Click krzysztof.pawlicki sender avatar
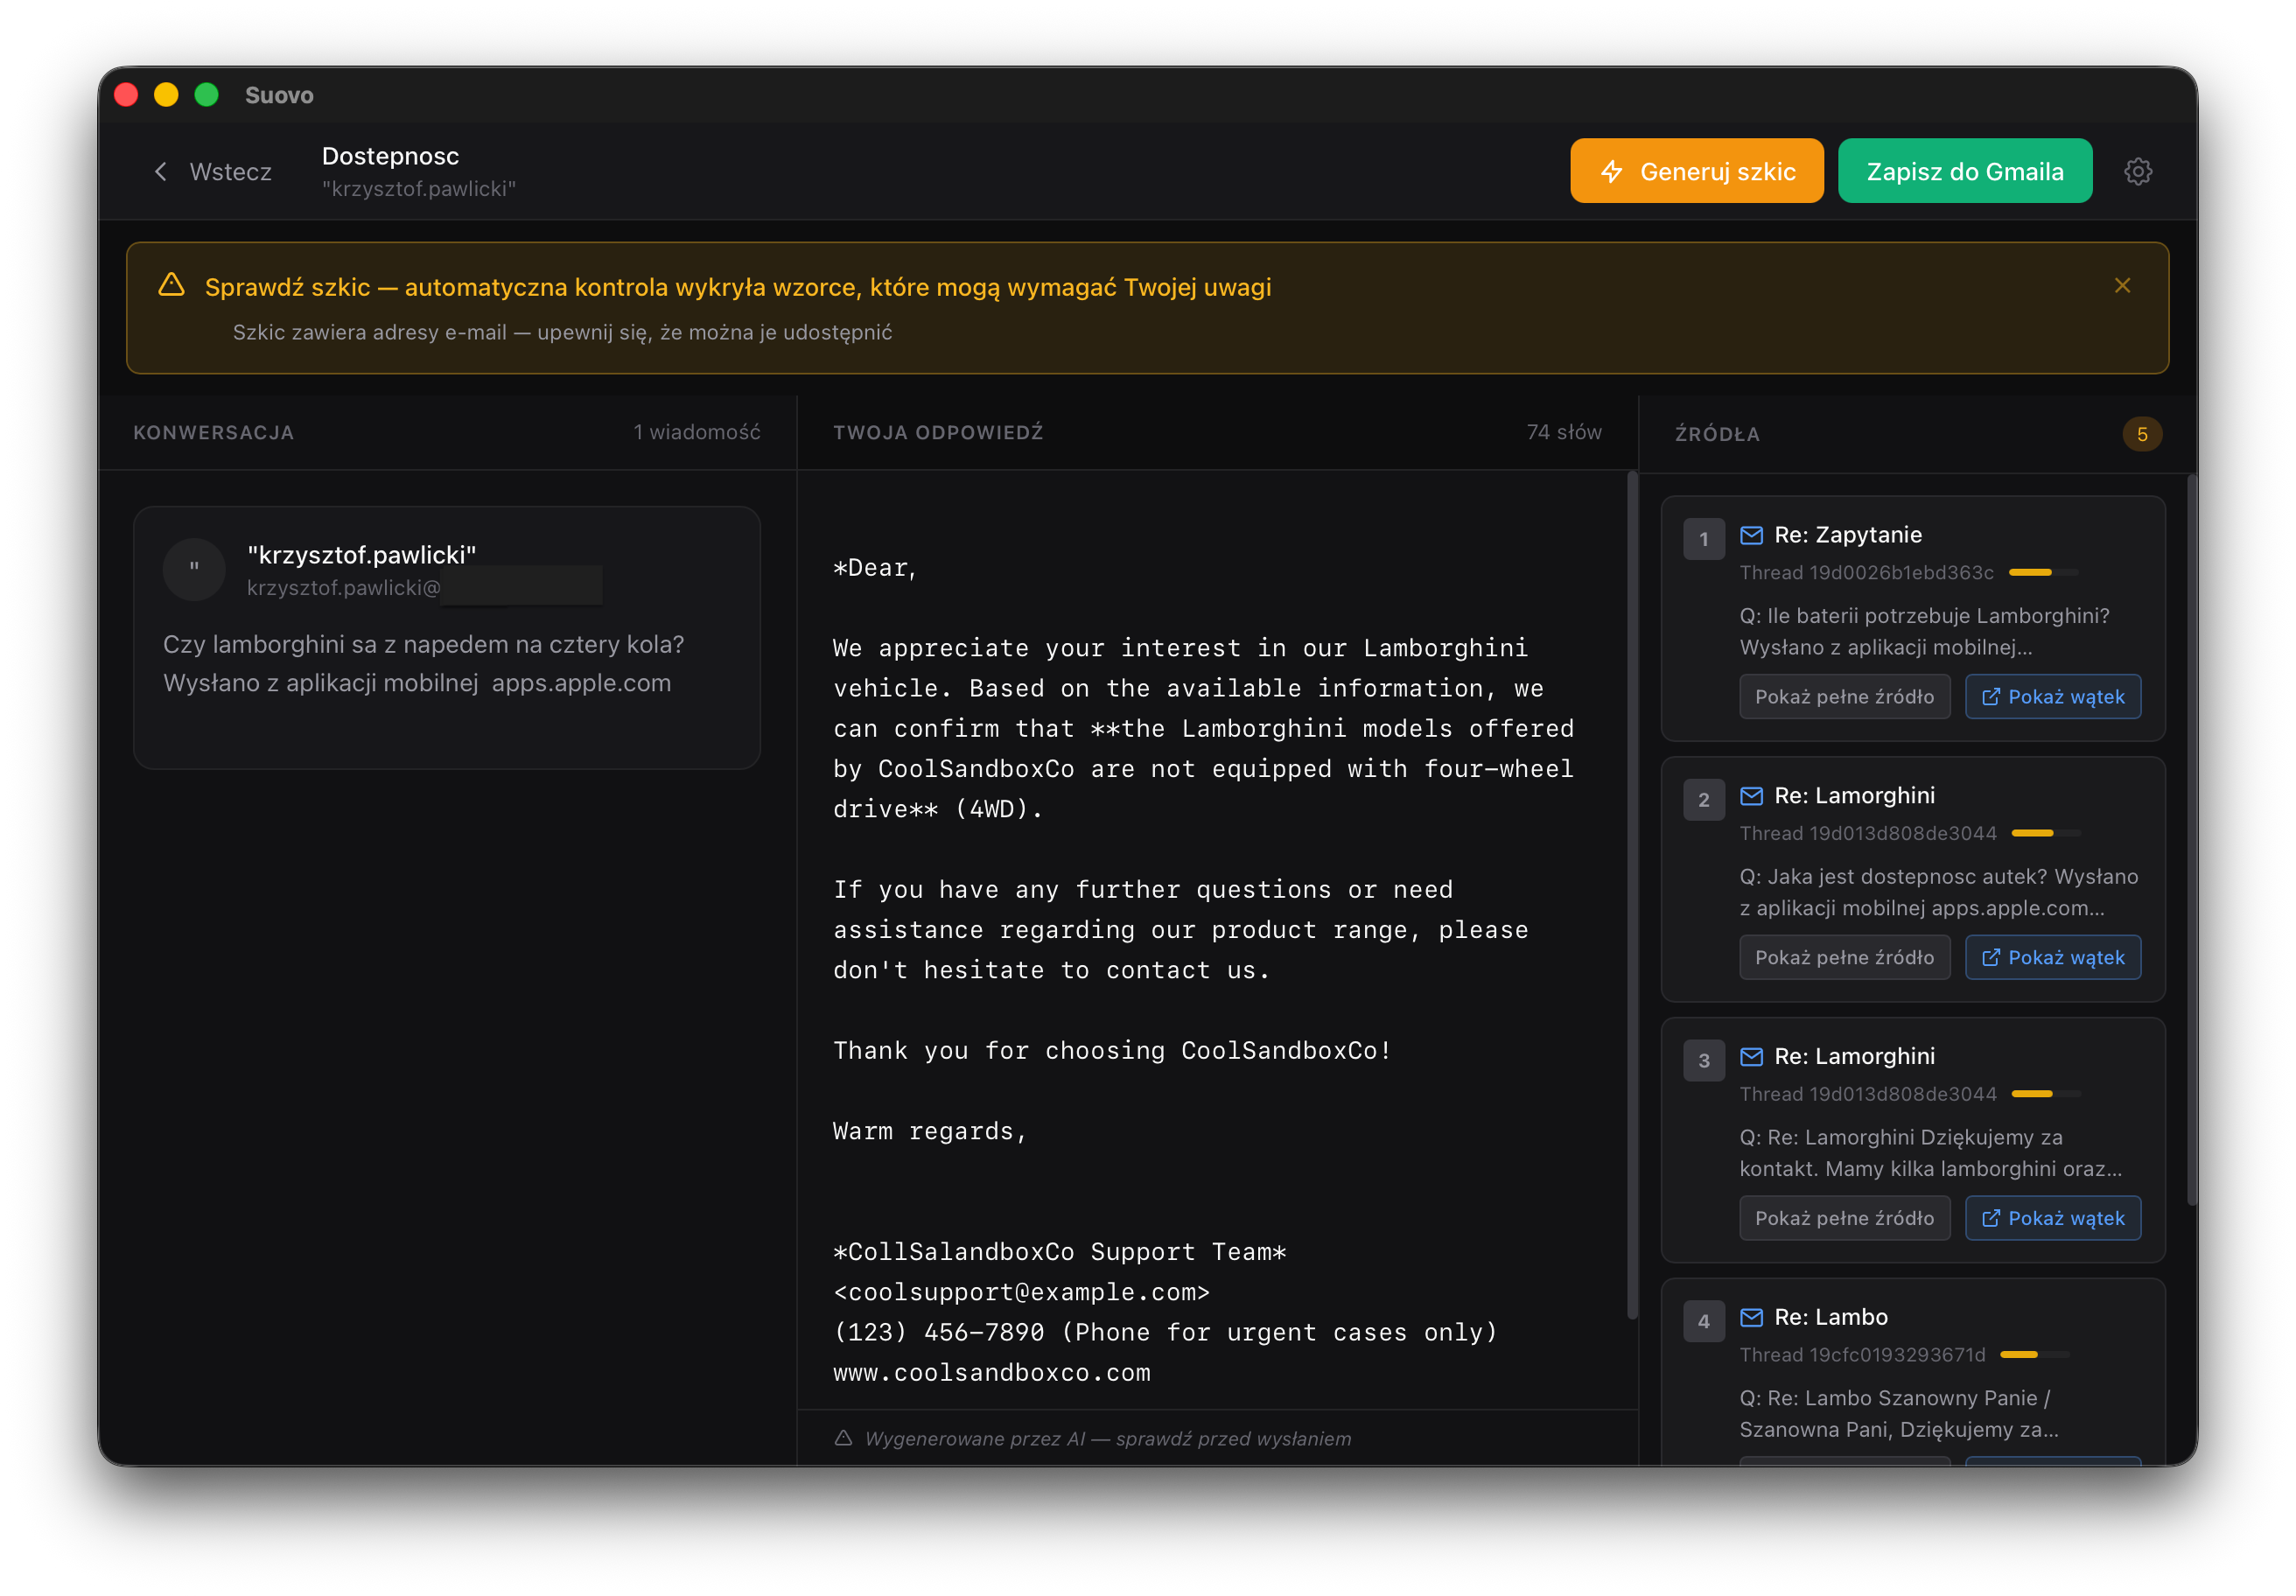2296x1596 pixels. (x=194, y=569)
